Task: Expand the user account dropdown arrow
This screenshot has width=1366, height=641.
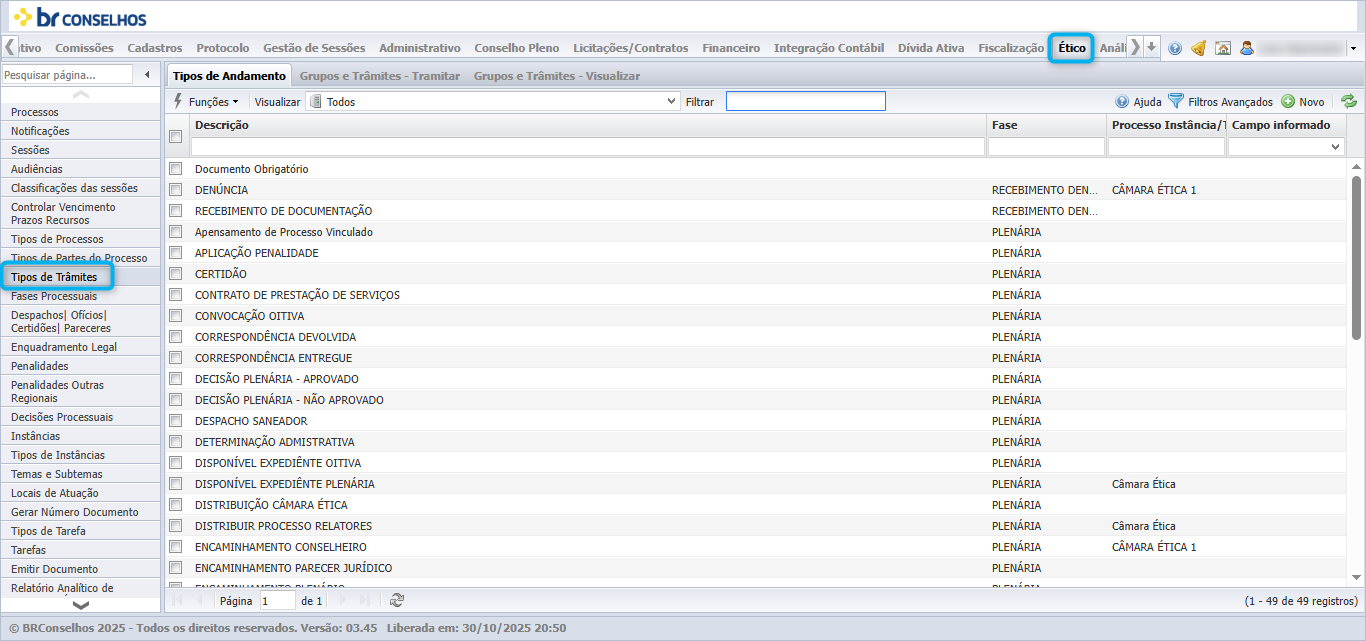Action: pyautogui.click(x=1353, y=48)
